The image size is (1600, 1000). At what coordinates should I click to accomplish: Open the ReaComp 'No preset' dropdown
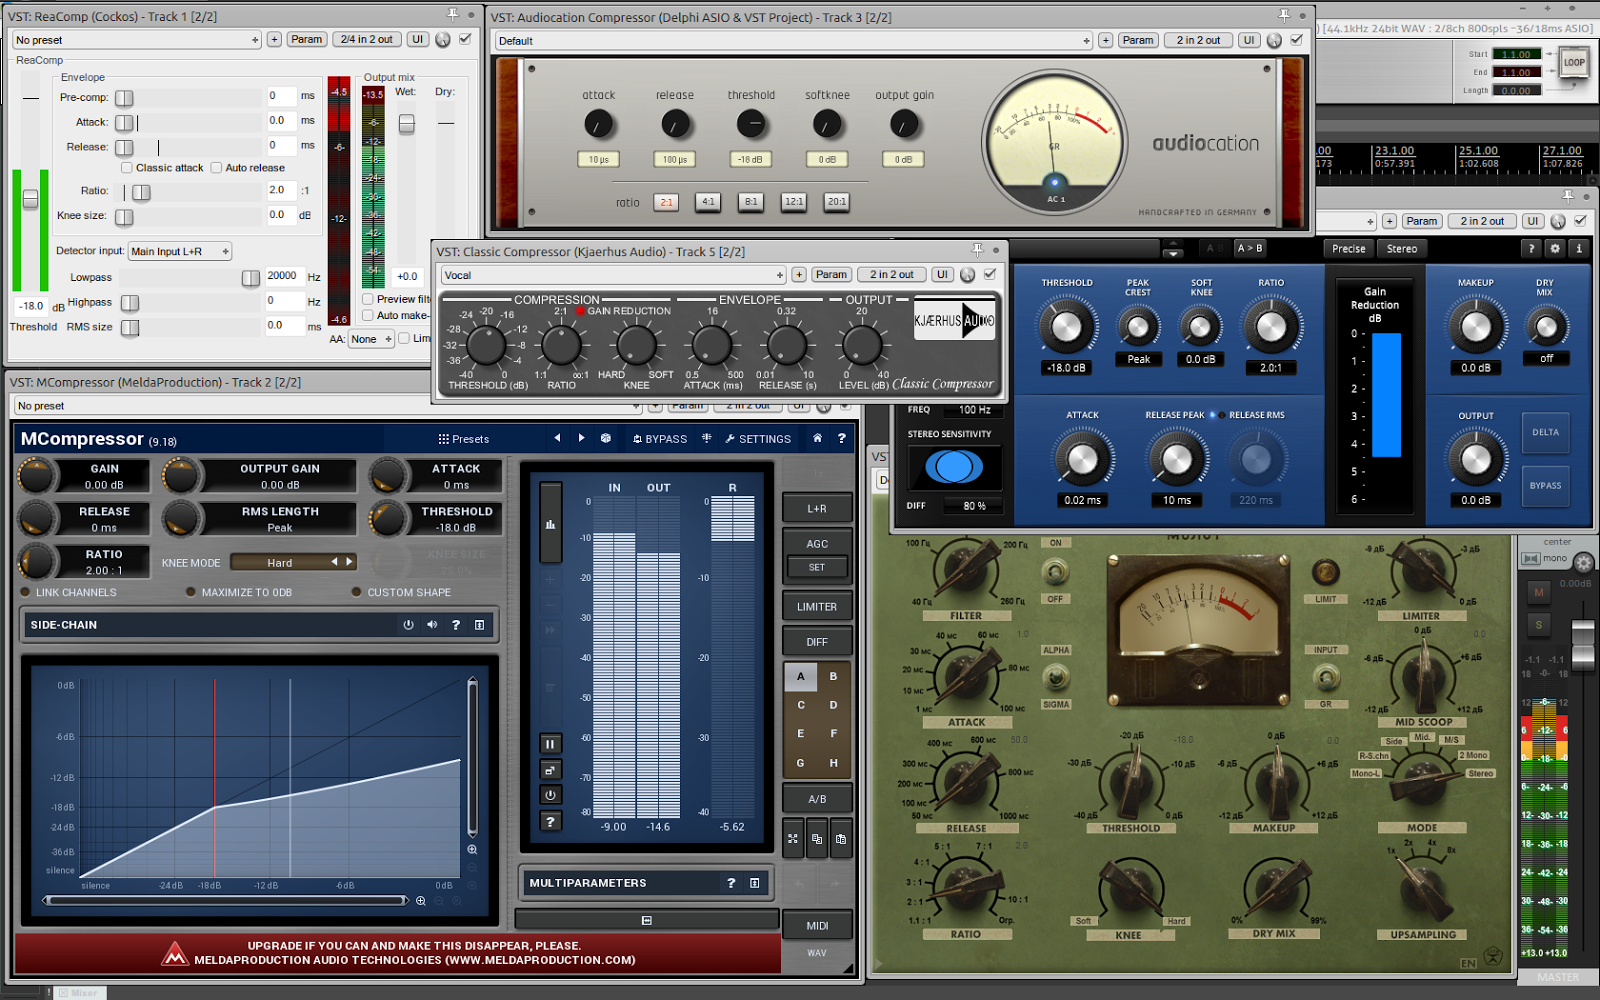136,40
